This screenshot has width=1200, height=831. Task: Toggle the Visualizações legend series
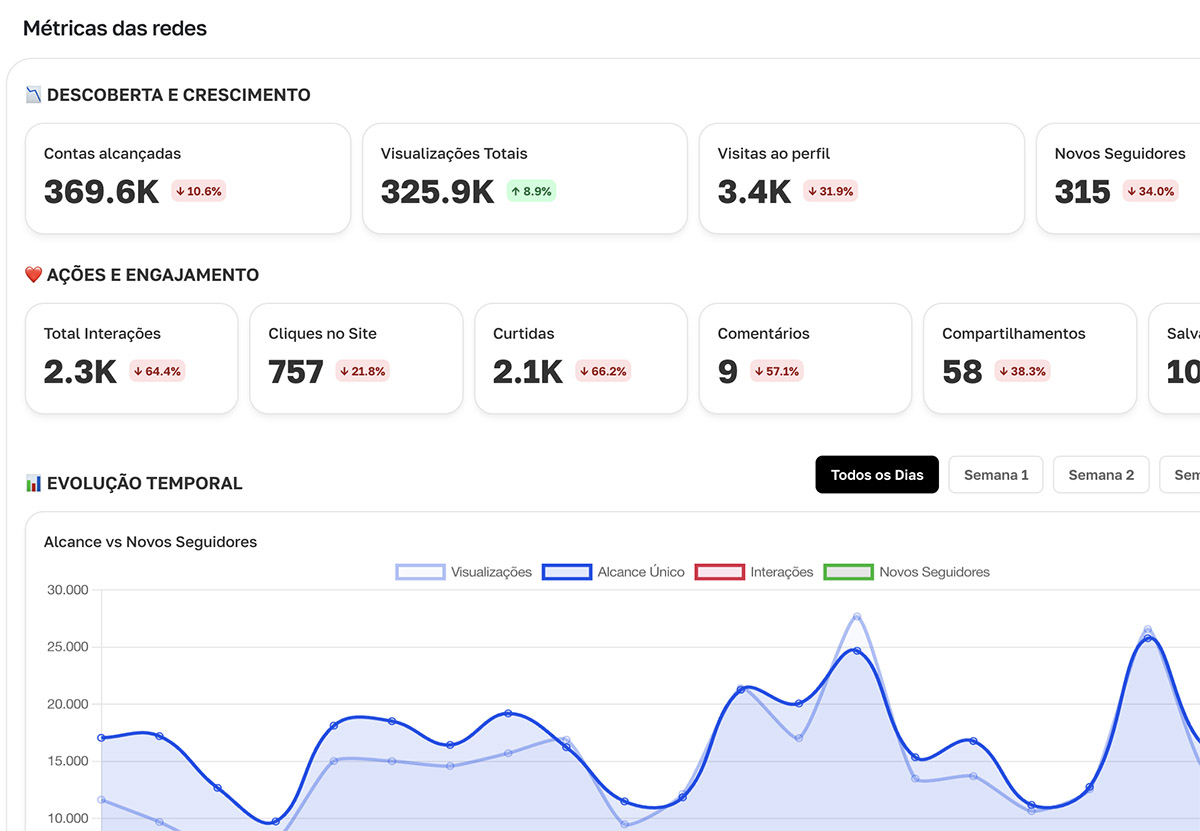[x=464, y=572]
